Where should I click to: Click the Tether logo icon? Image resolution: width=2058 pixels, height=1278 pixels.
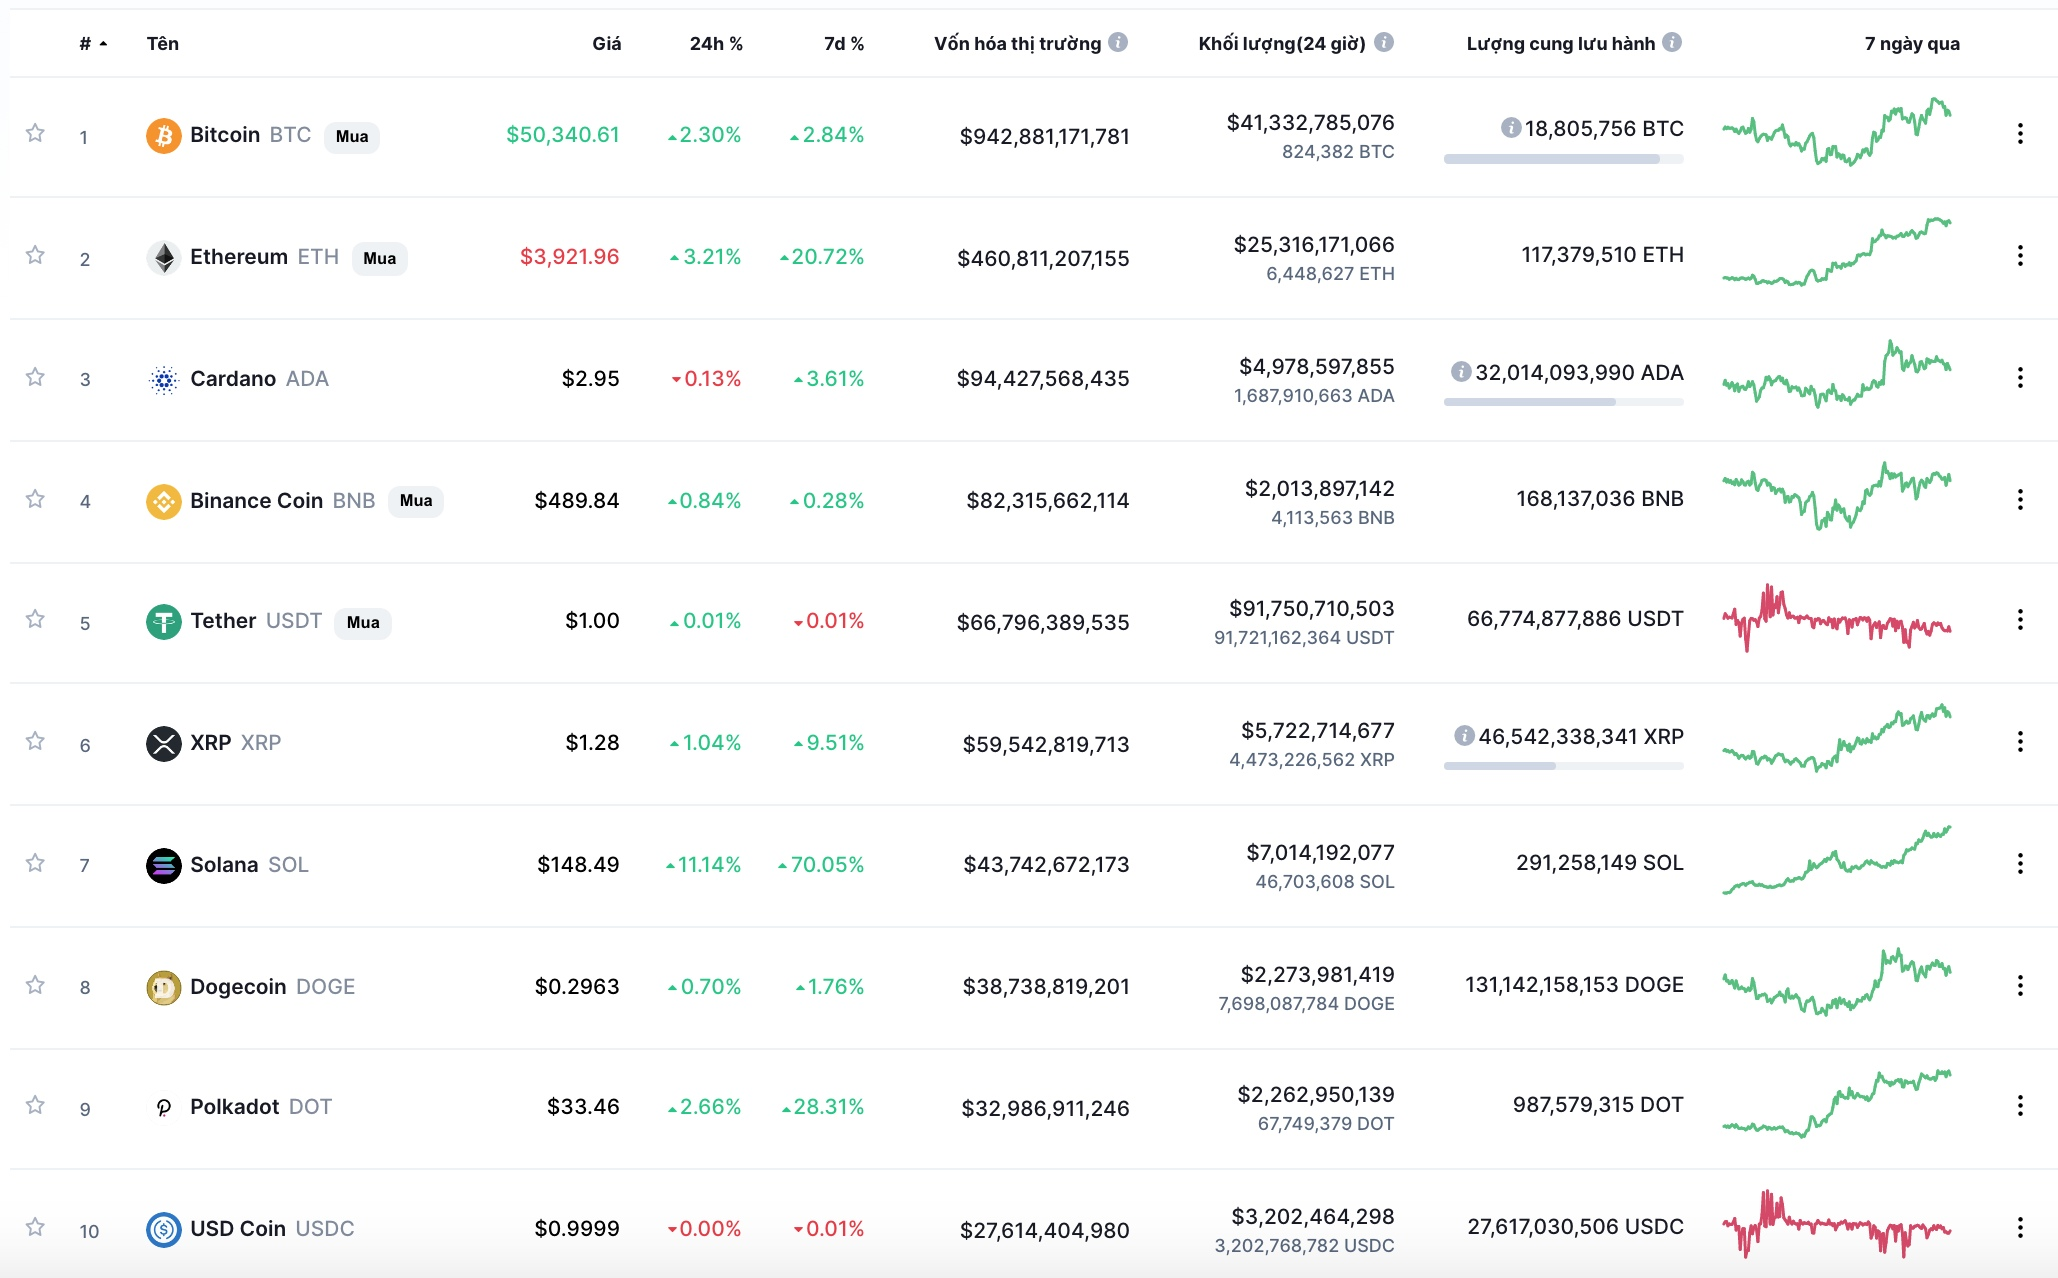point(164,622)
